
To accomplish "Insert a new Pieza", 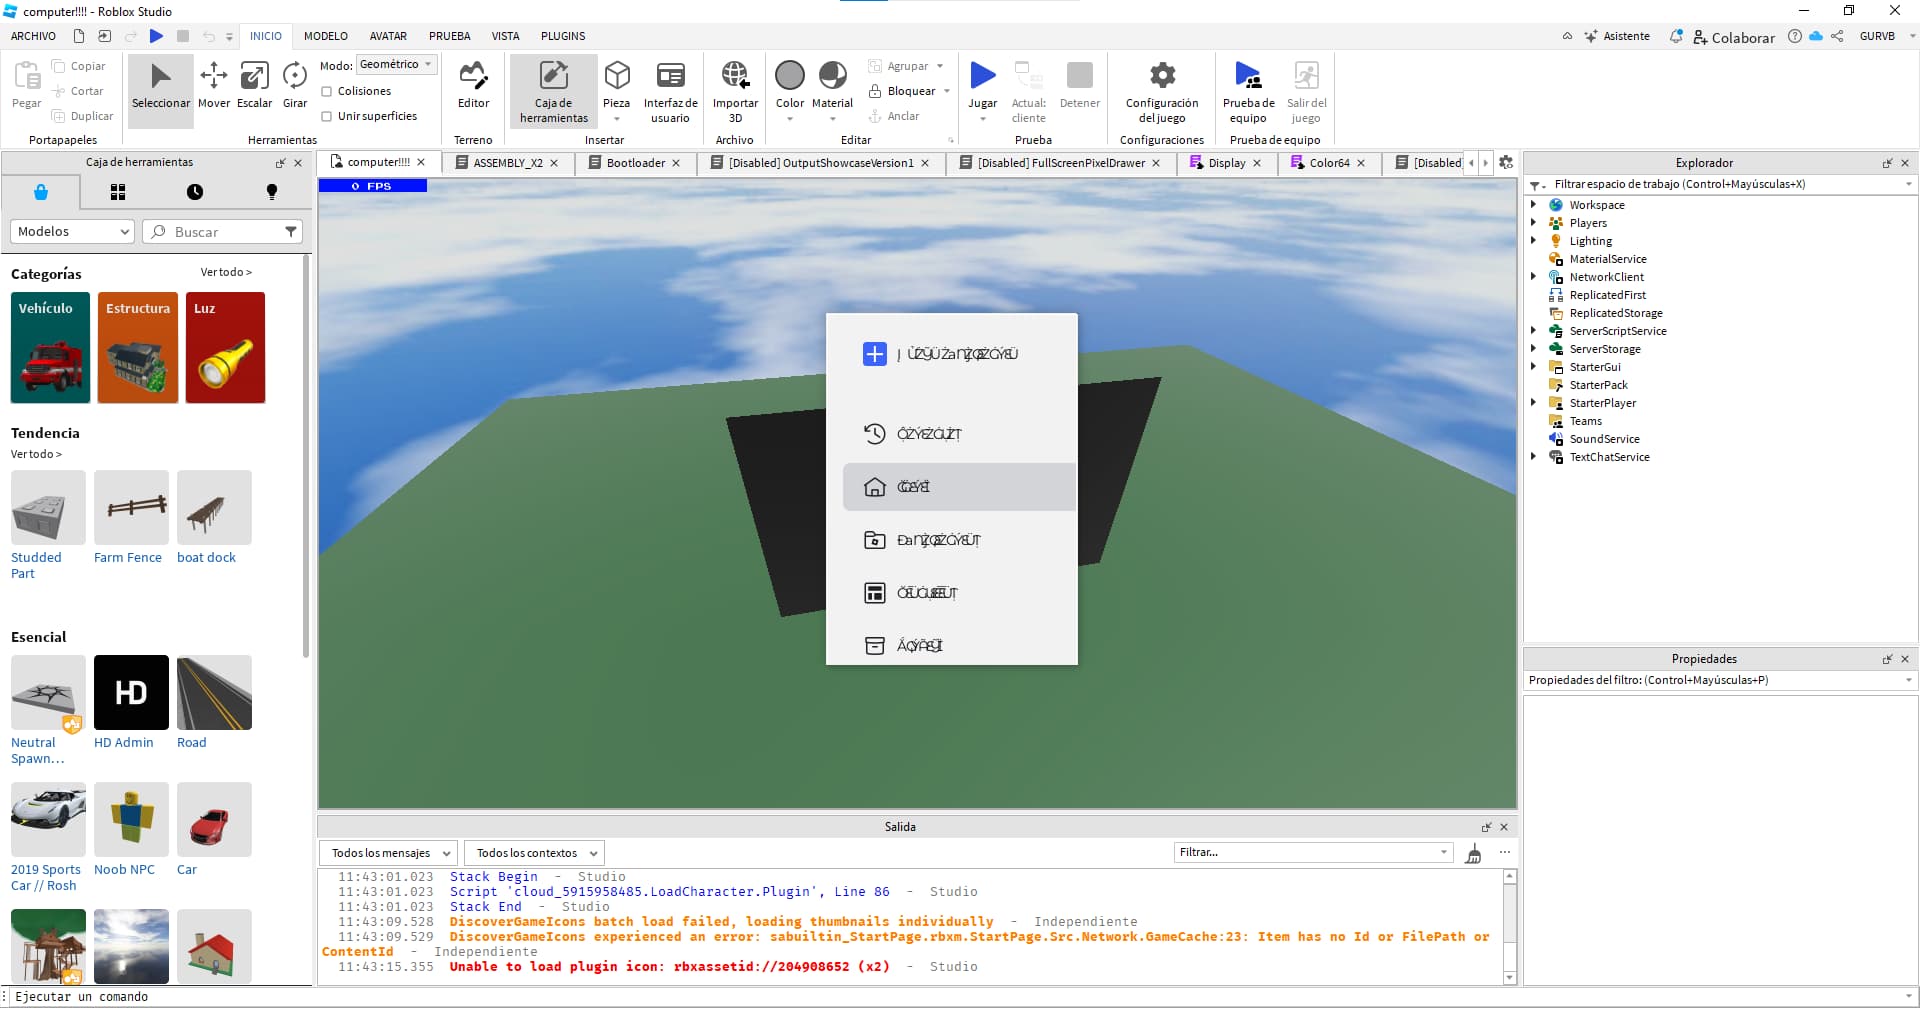I will pos(617,82).
